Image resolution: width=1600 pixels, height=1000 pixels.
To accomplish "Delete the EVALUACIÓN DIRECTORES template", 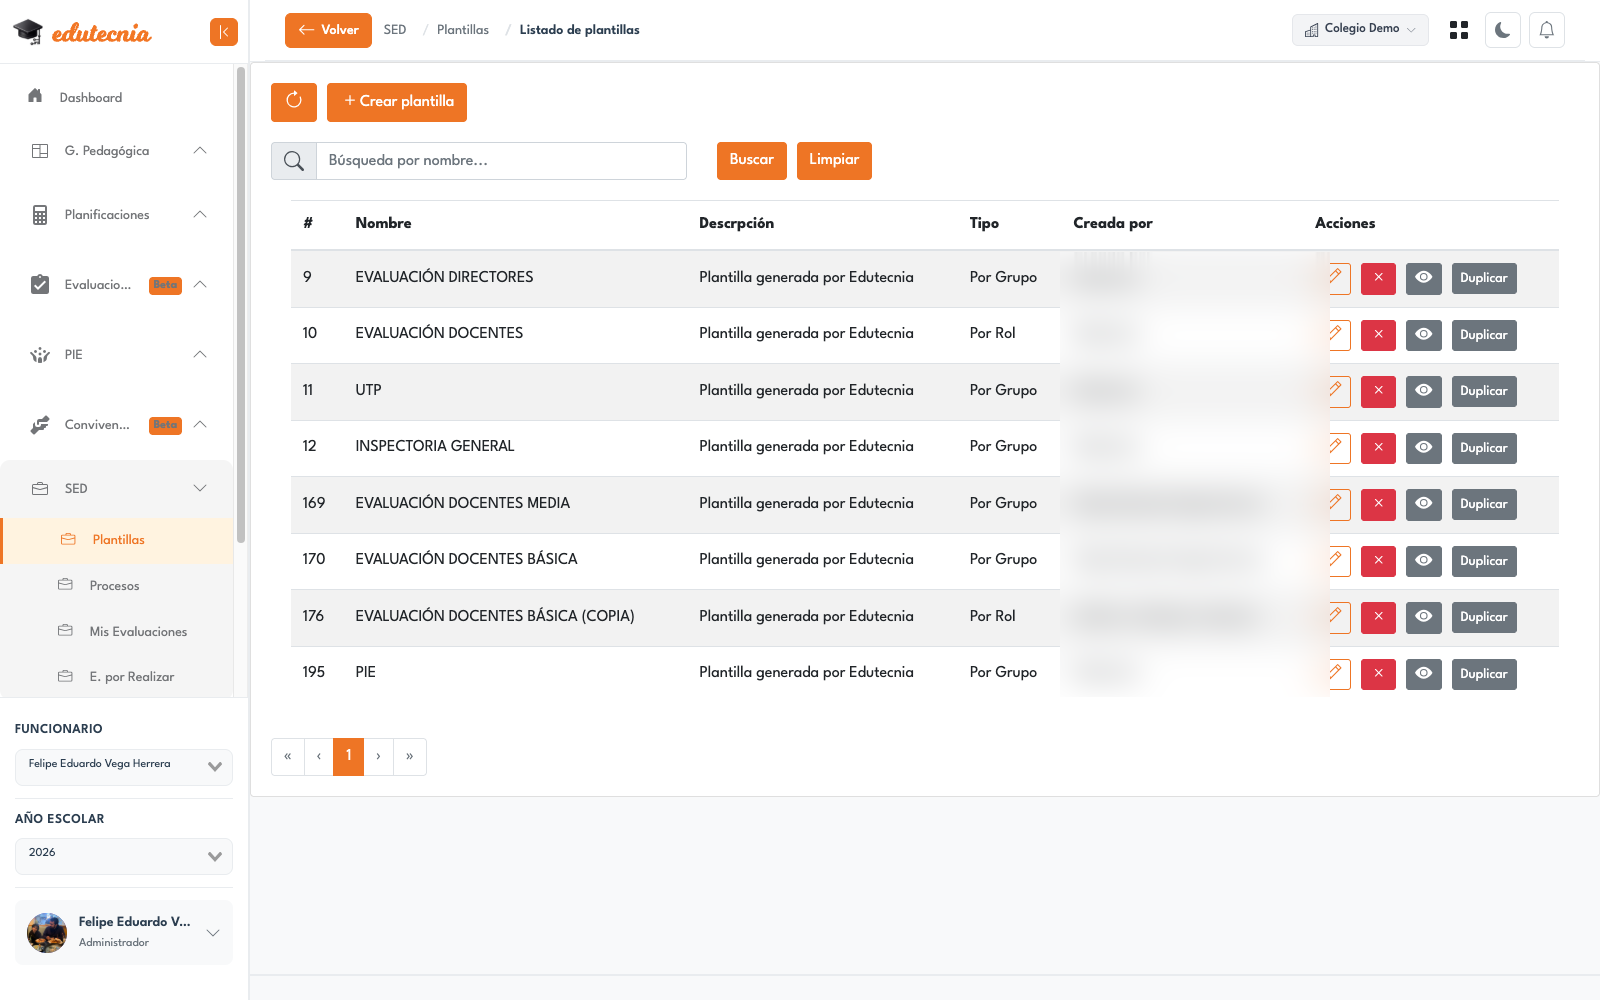I will click(x=1378, y=278).
